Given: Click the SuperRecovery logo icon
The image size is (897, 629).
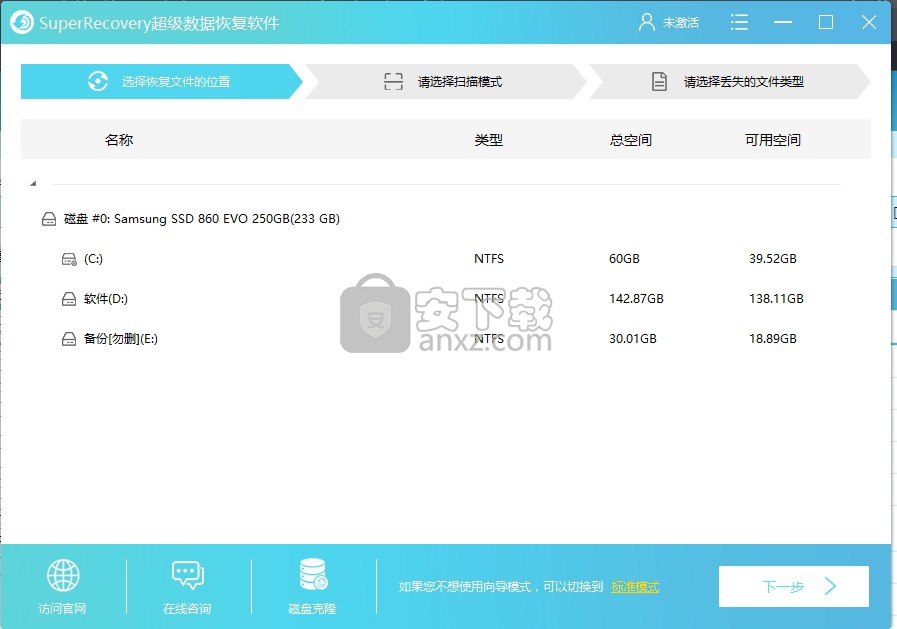Looking at the screenshot, I should point(22,22).
